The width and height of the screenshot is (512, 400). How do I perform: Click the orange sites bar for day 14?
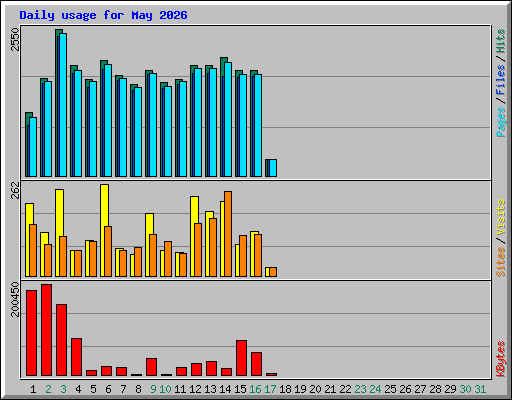[228, 234]
